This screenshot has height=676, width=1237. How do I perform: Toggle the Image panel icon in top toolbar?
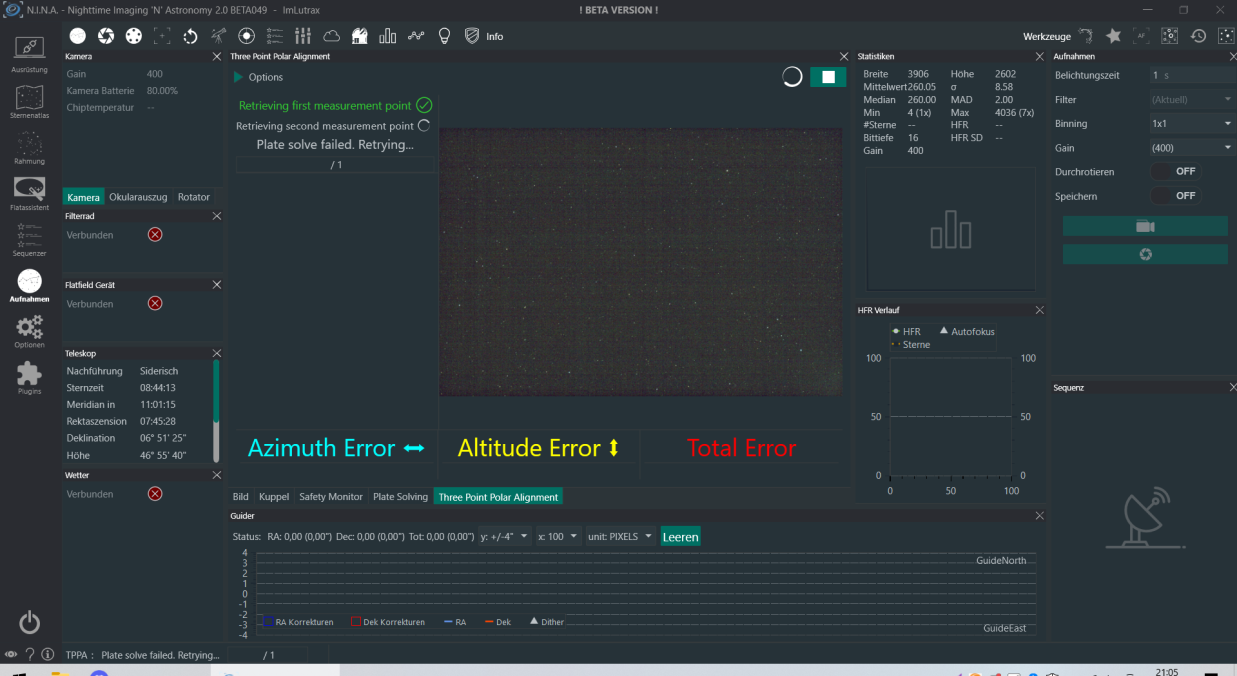(x=77, y=36)
